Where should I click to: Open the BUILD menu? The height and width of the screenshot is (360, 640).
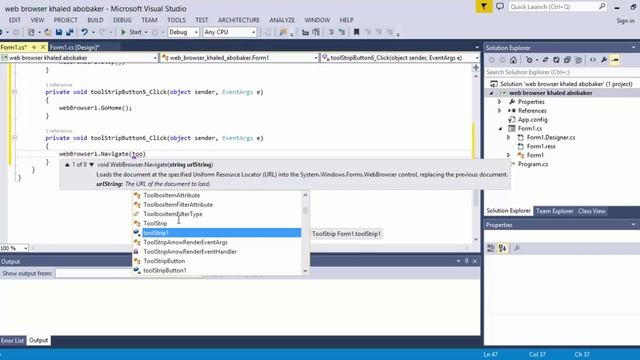[95, 20]
